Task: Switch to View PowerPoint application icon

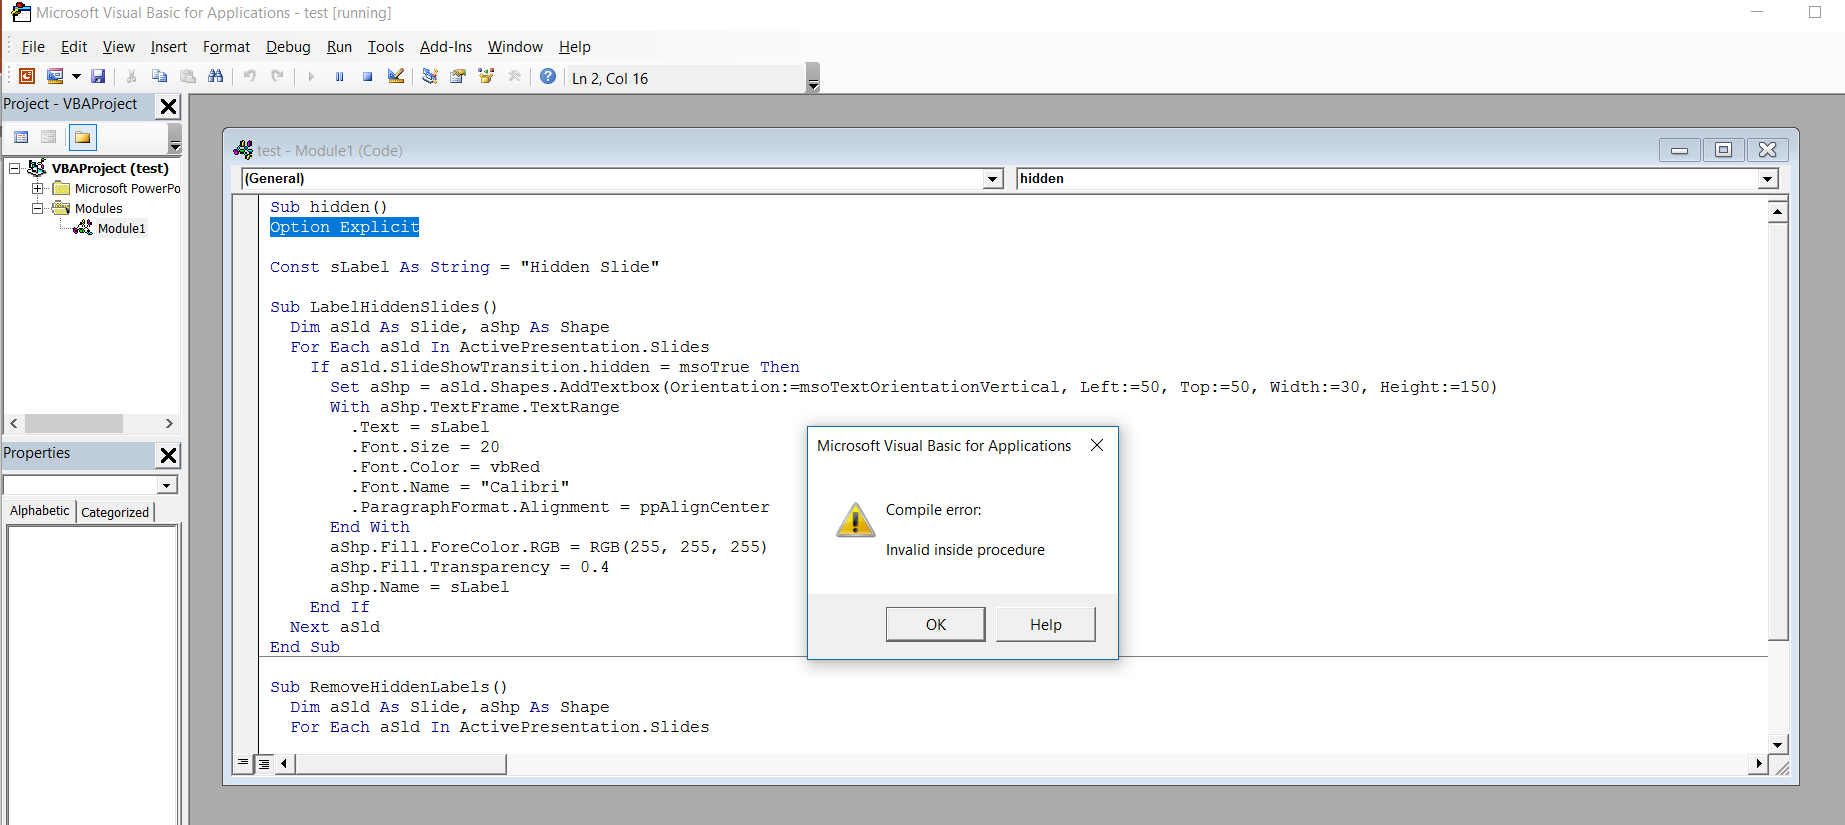Action: coord(27,77)
